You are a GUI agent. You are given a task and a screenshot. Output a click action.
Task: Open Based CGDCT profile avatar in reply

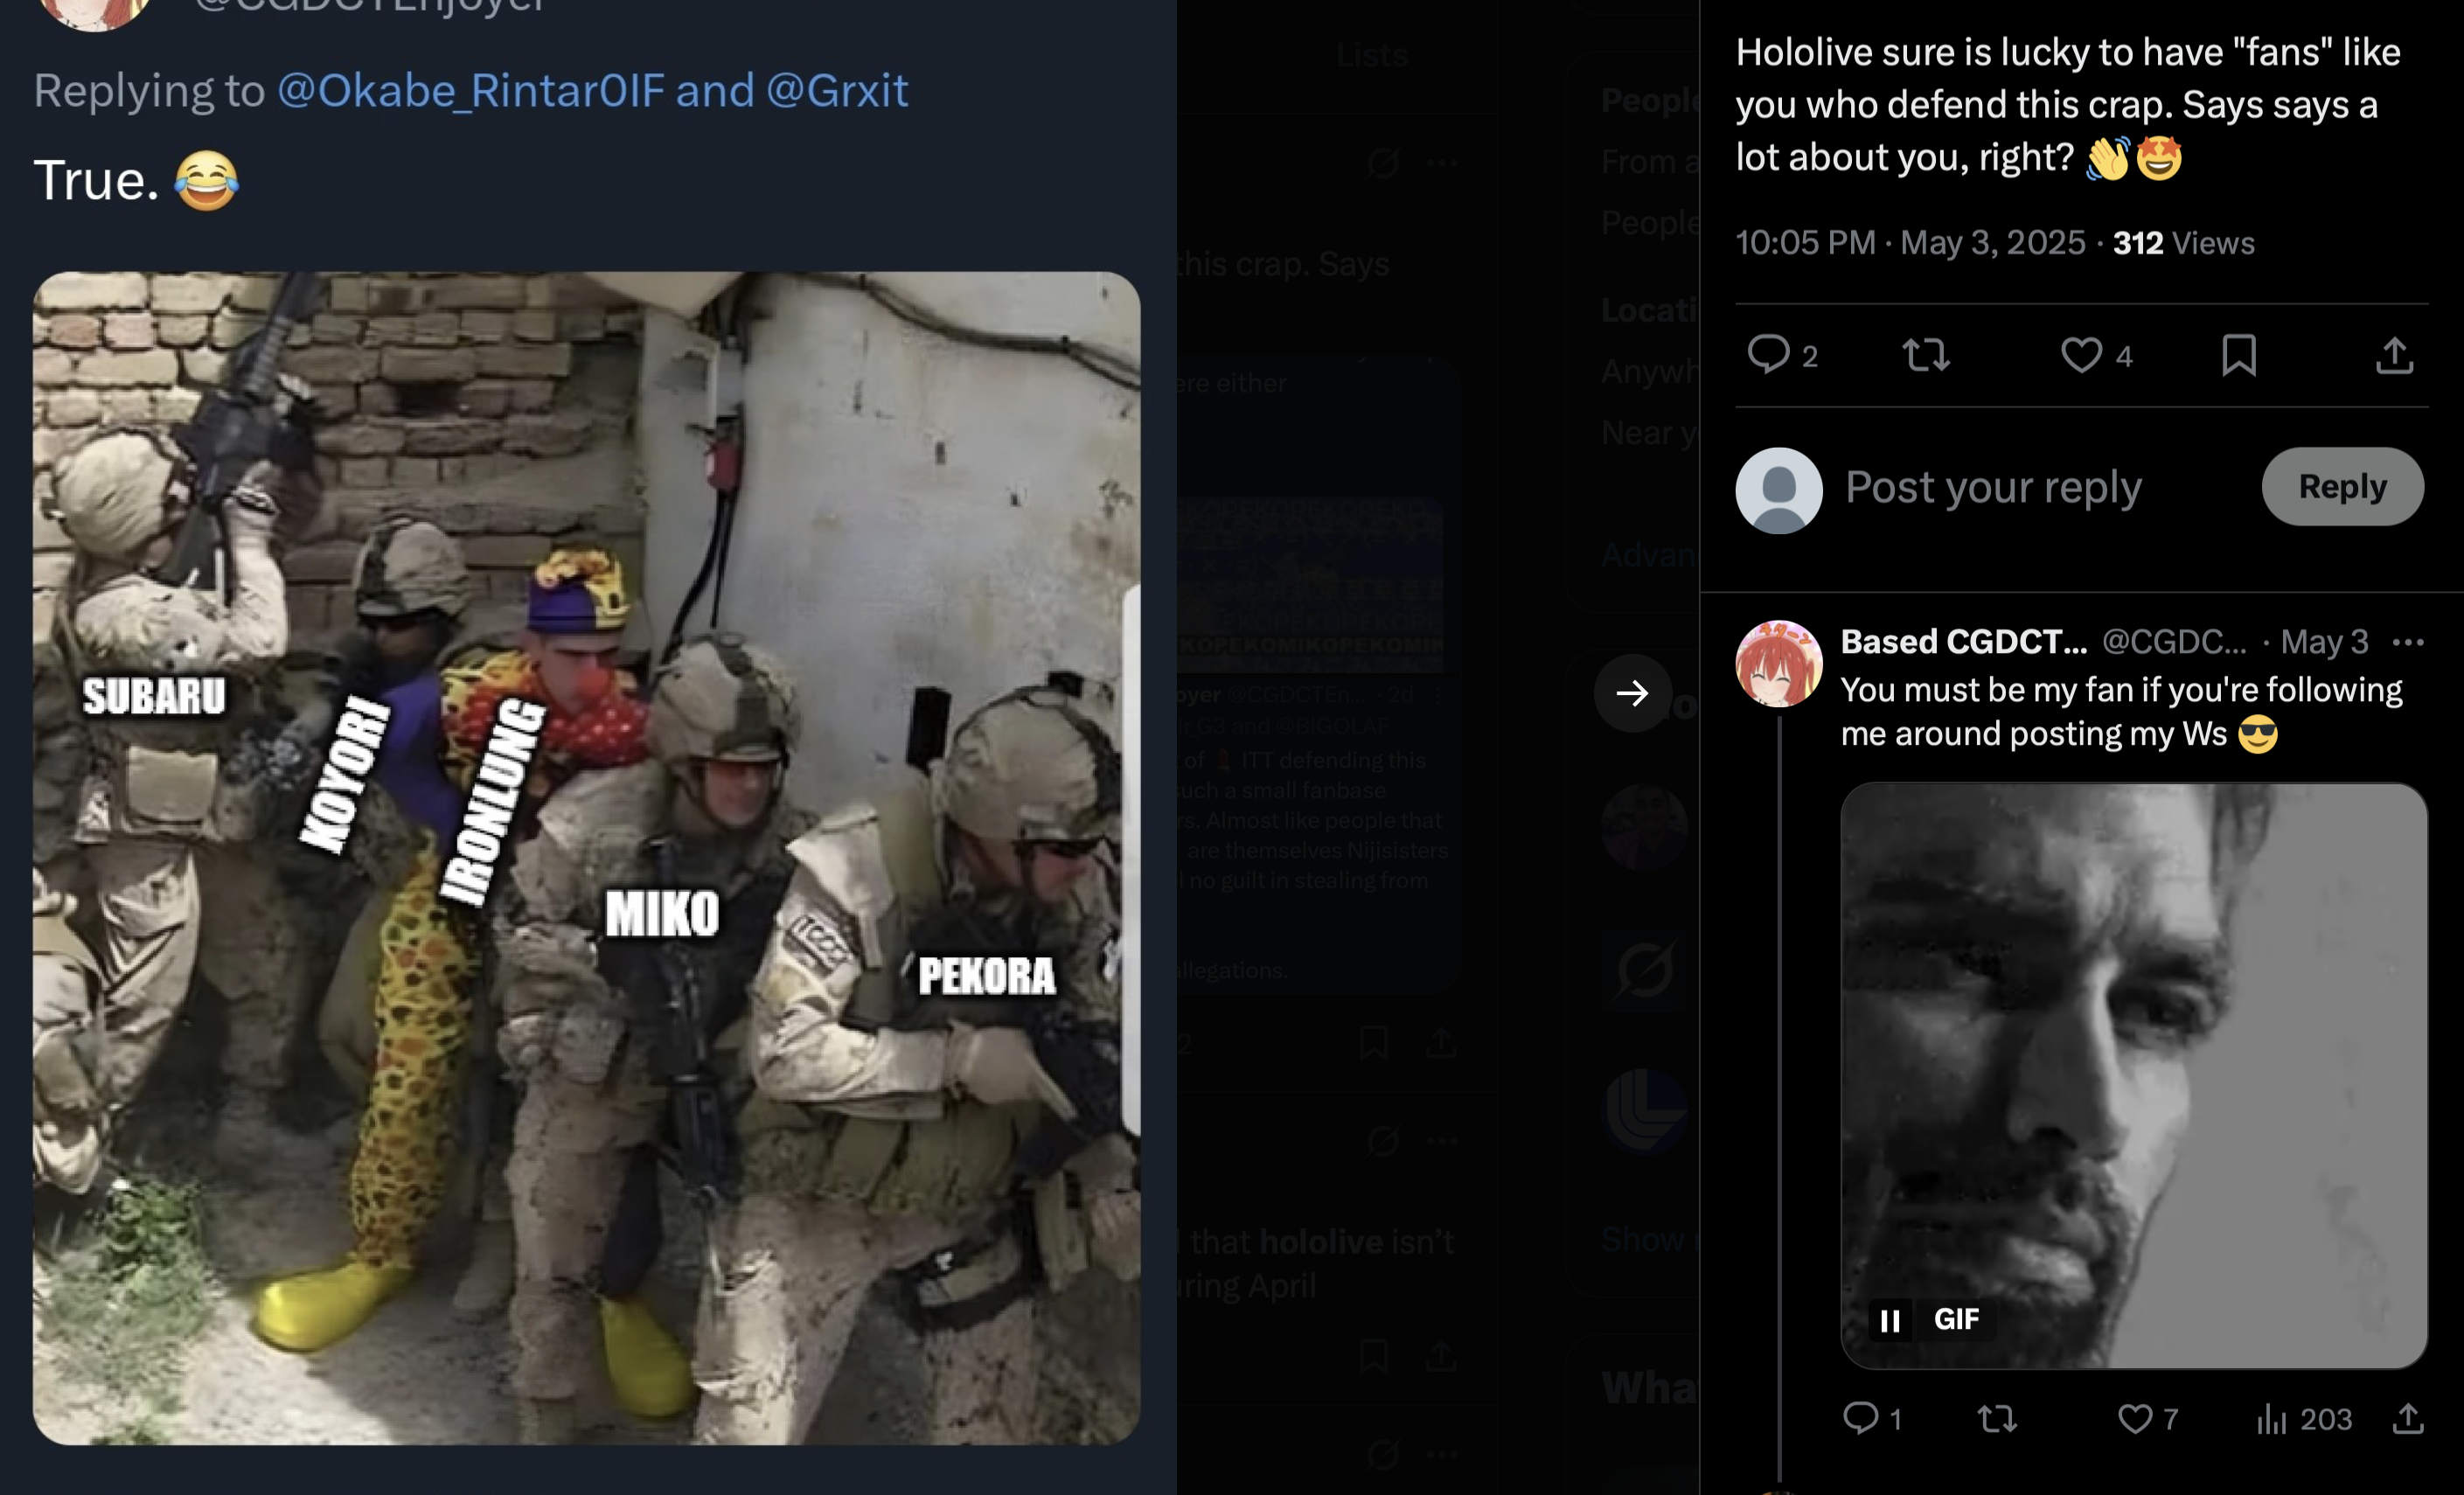point(1778,664)
